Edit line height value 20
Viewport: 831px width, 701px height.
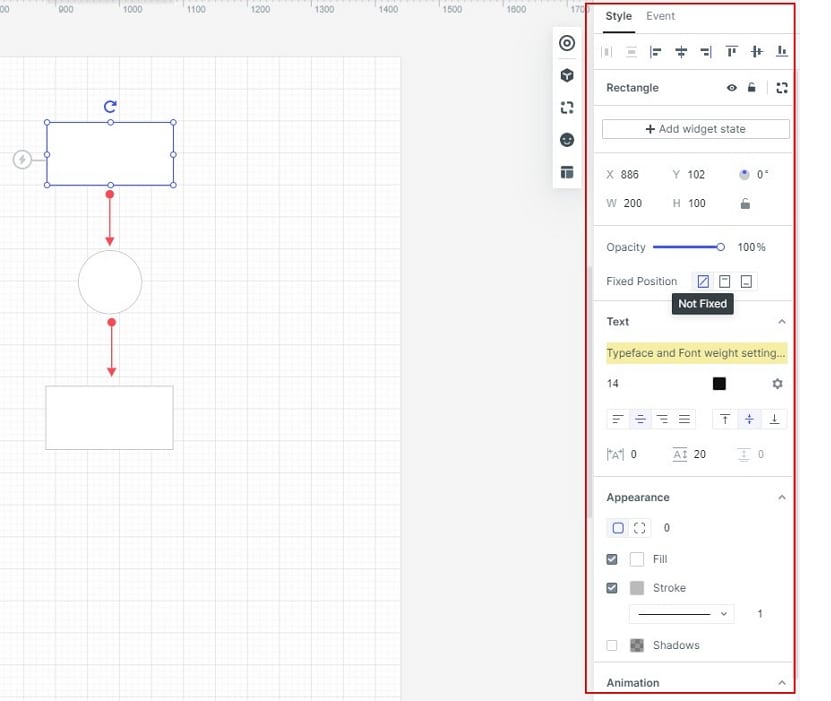pos(700,454)
